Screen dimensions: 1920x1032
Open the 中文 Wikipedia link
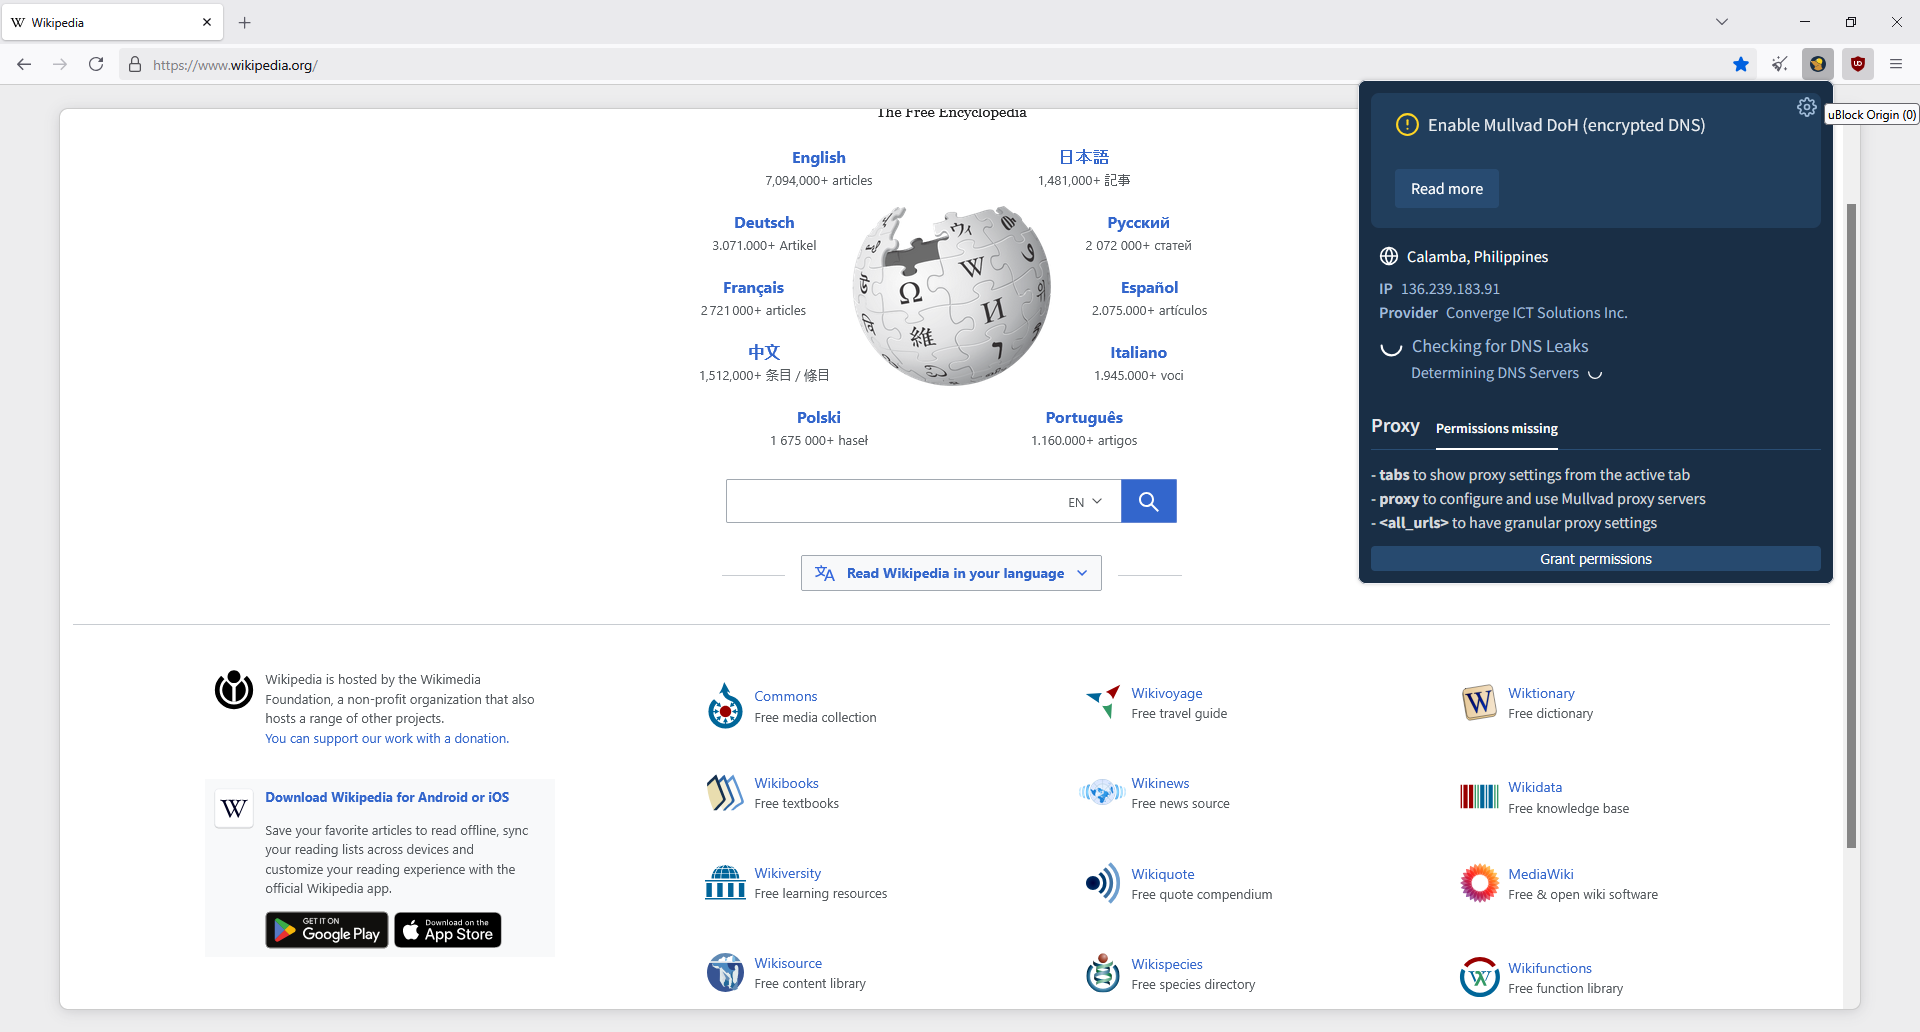click(764, 352)
